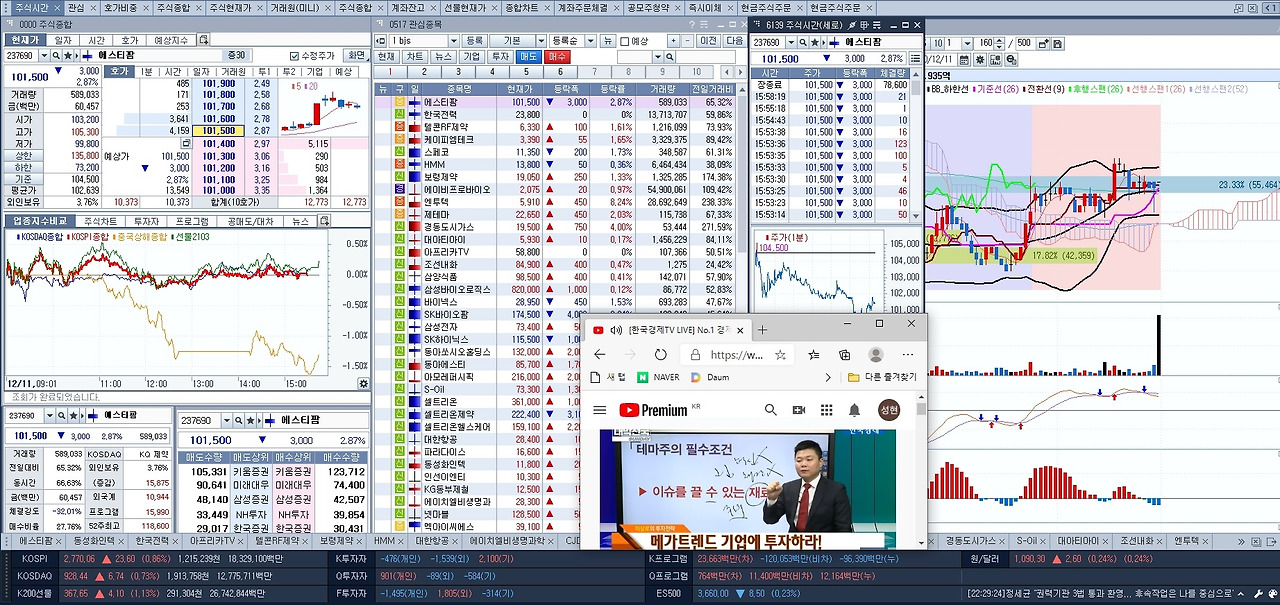1280x605 pixels.
Task: Click star favorite icon in 주식종합 panel
Action: [68, 56]
